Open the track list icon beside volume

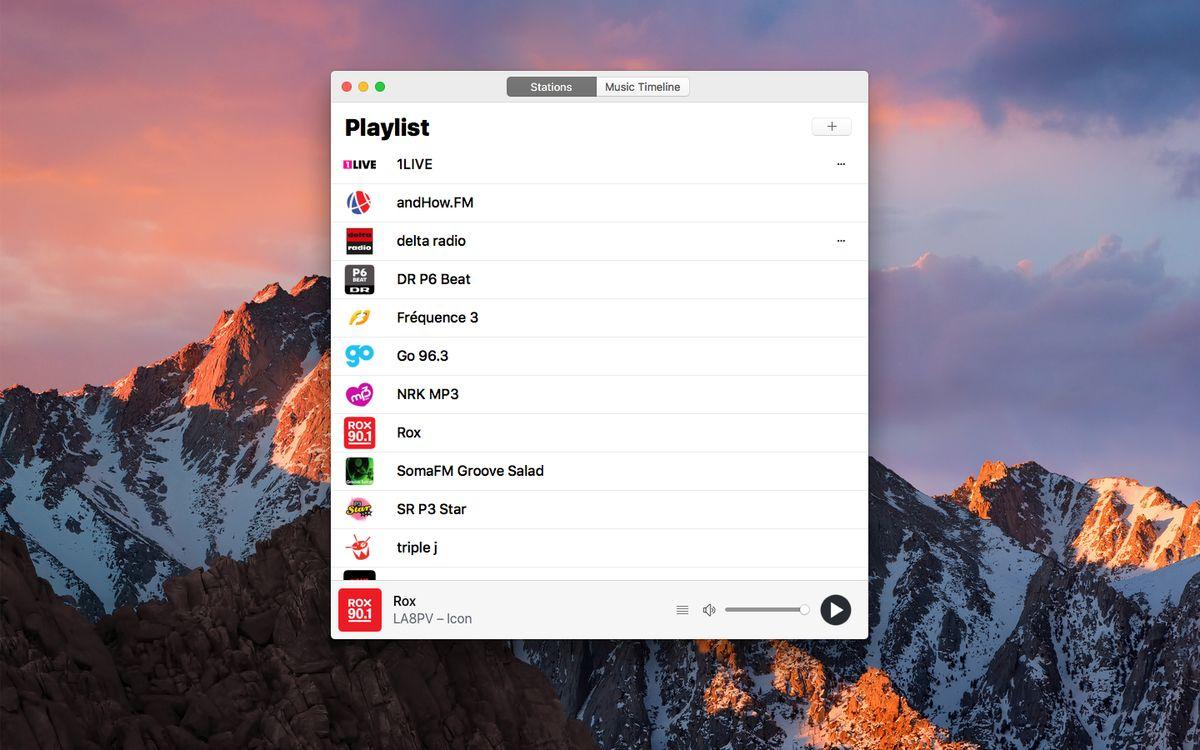[x=682, y=610]
